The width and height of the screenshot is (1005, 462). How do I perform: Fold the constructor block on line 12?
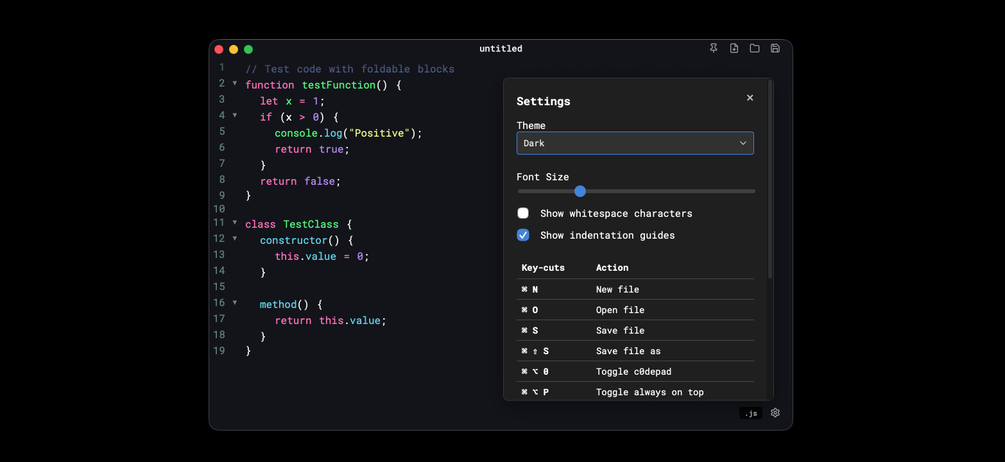(x=235, y=239)
